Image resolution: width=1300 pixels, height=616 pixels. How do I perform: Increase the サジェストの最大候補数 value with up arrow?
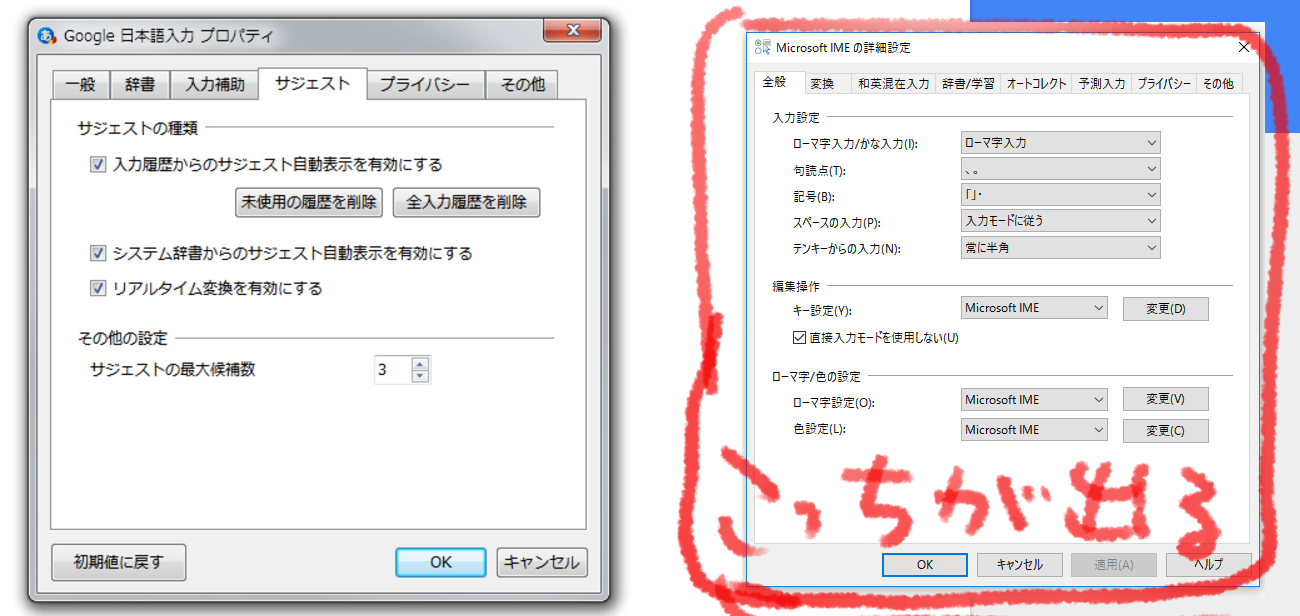point(420,364)
